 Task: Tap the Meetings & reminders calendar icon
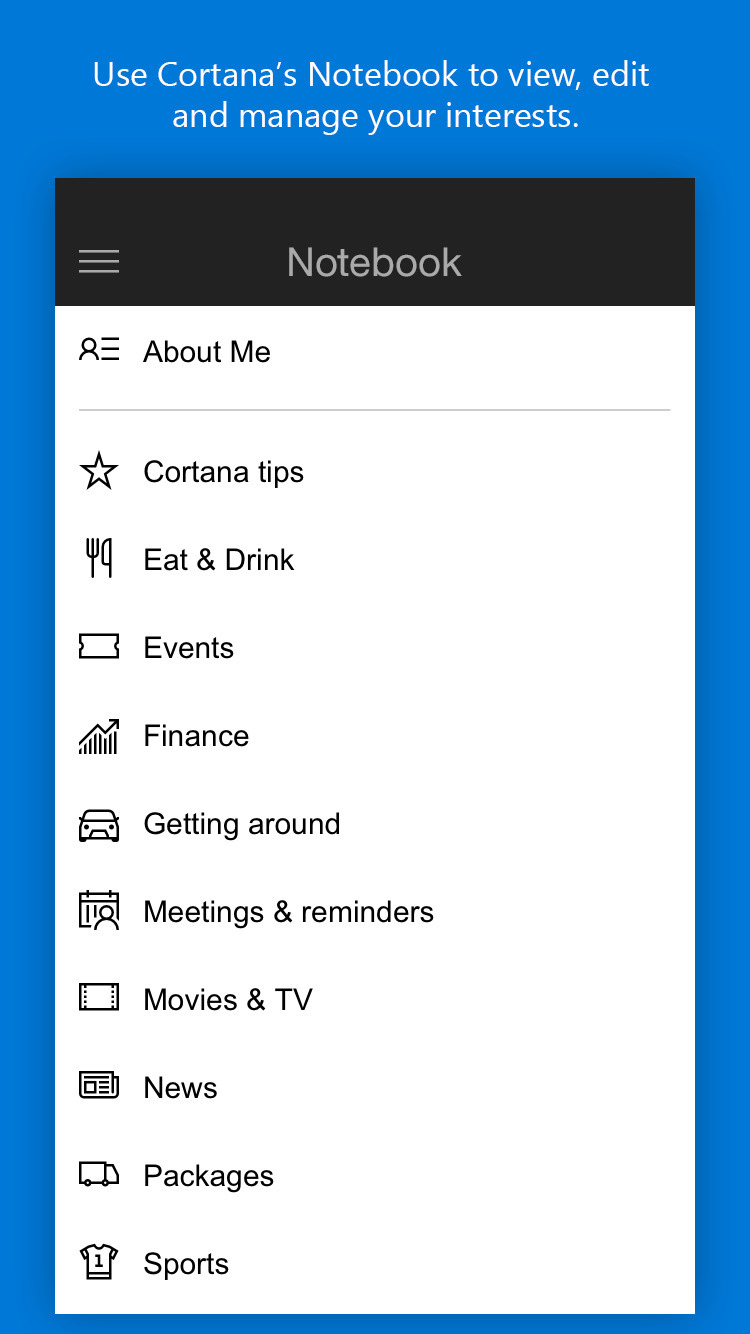click(99, 911)
